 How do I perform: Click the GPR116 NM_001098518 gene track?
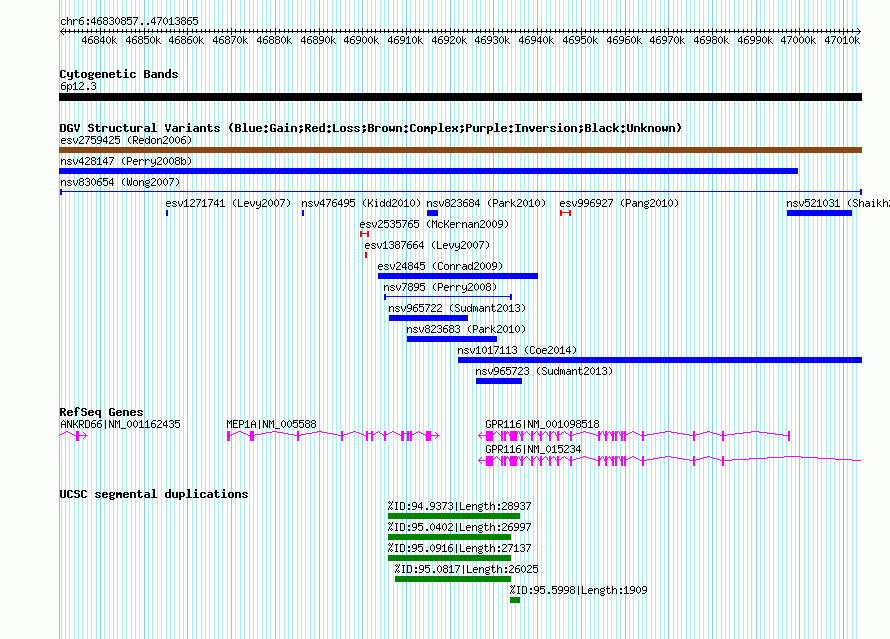[x=635, y=436]
